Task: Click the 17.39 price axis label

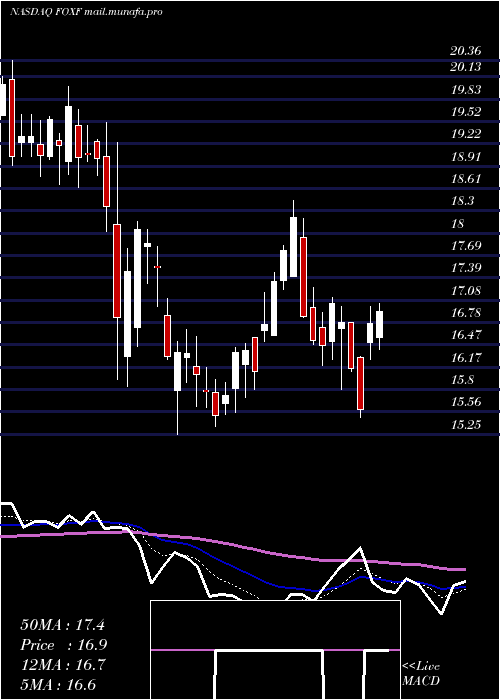Action: point(466,268)
